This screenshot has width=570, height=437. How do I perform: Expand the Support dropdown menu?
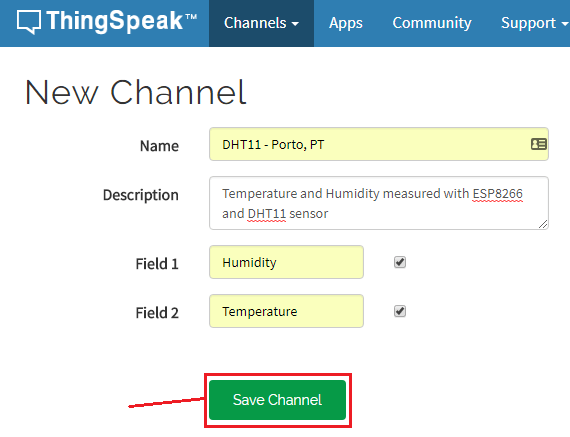point(535,23)
